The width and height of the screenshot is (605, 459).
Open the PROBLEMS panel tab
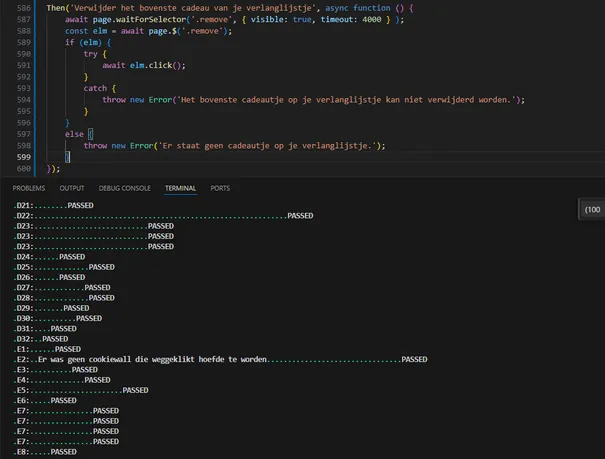[x=29, y=188]
